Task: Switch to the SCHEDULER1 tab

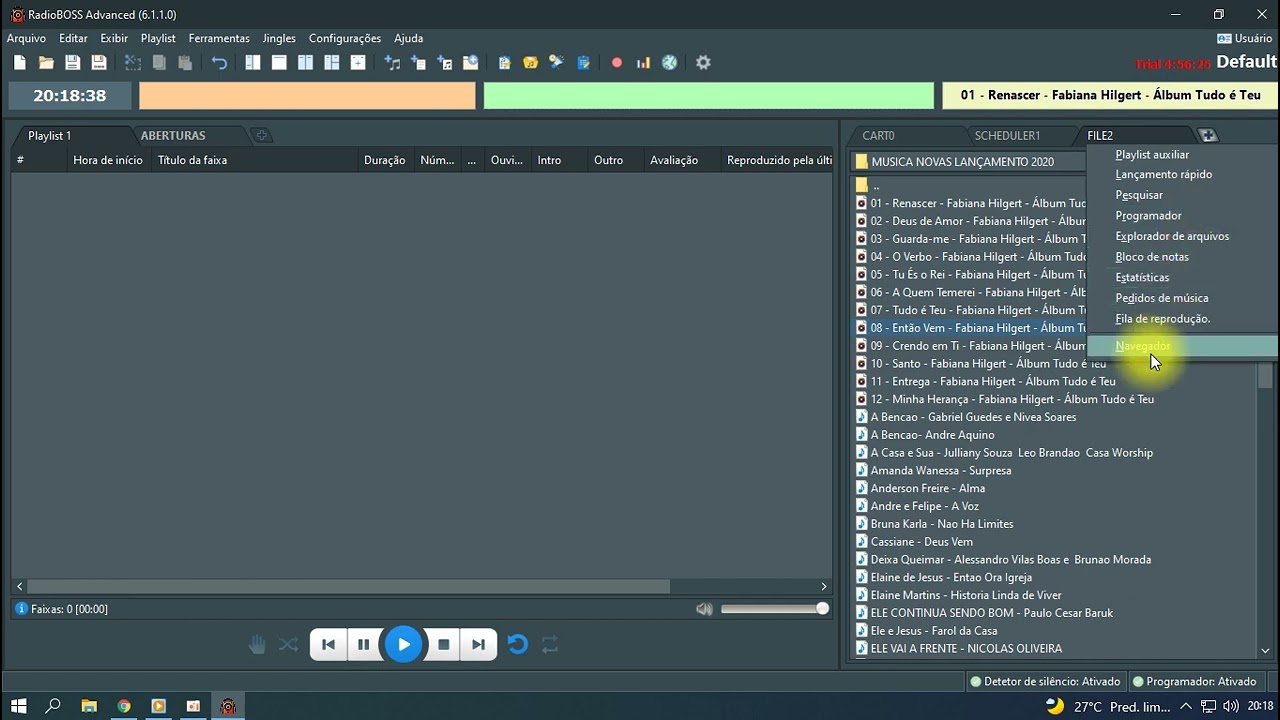Action: click(1007, 135)
